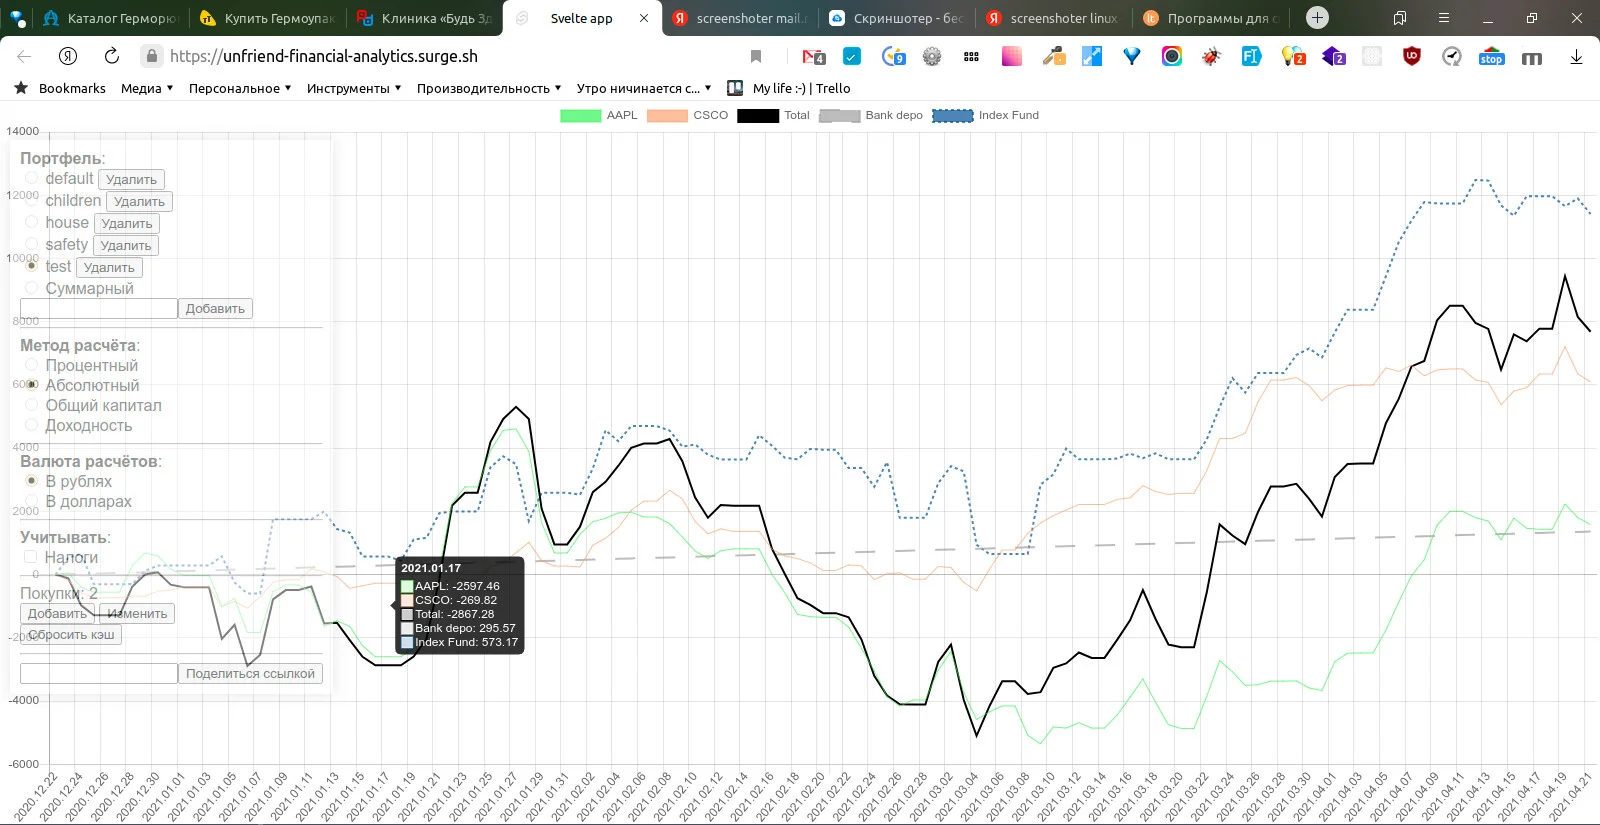This screenshot has width=1600, height=825.
Task: Expand the Персональное bookmarks folder
Action: coord(240,88)
